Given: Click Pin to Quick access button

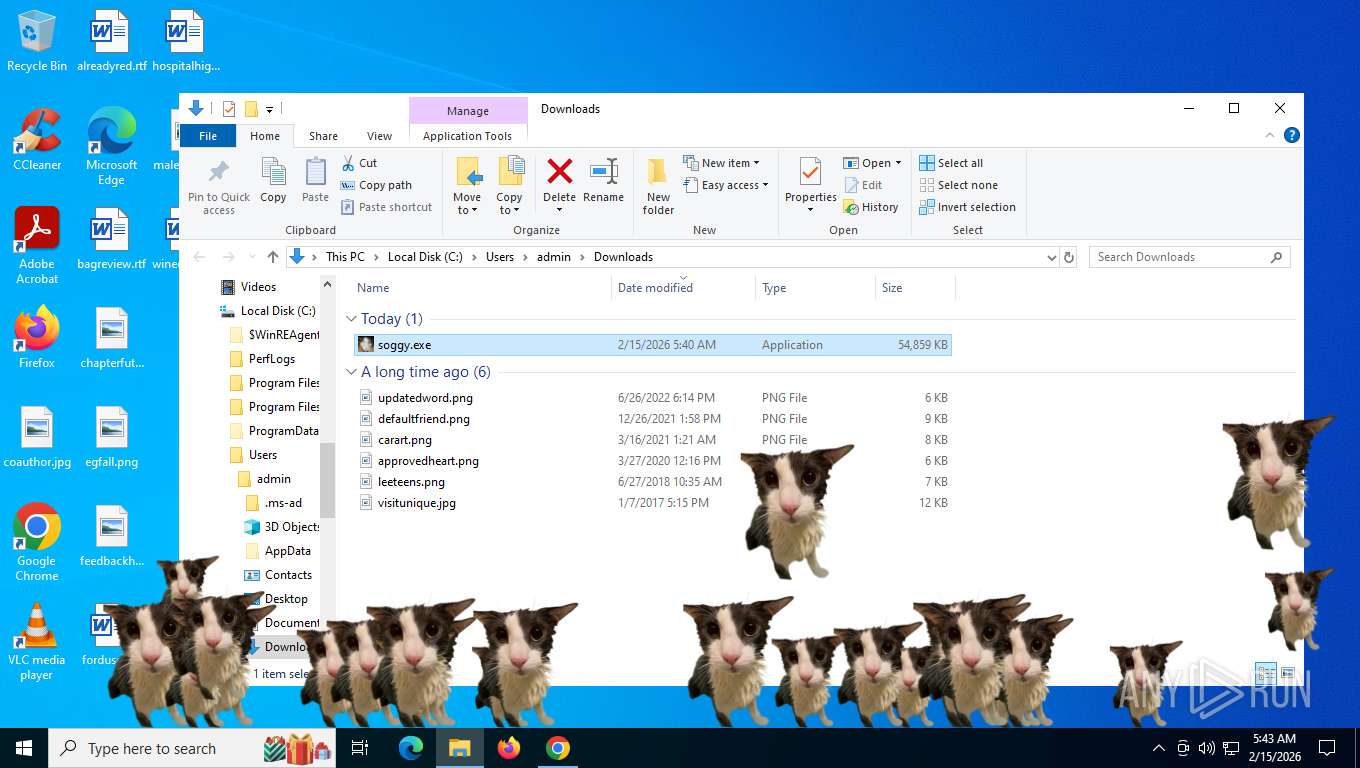Looking at the screenshot, I should 219,186.
